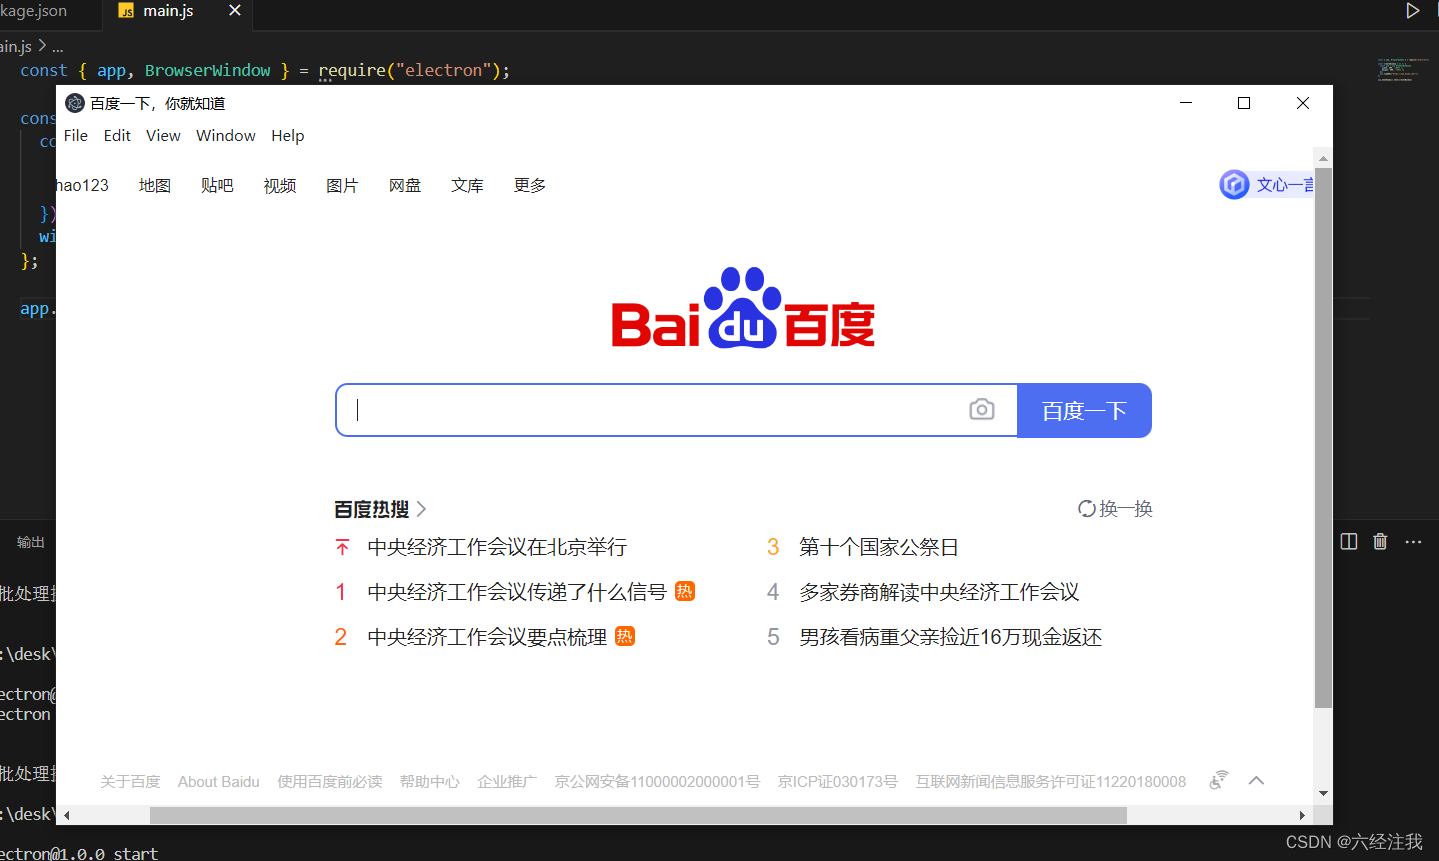The image size is (1439, 861).
Task: Close the main.js editor tab
Action: coord(235,10)
